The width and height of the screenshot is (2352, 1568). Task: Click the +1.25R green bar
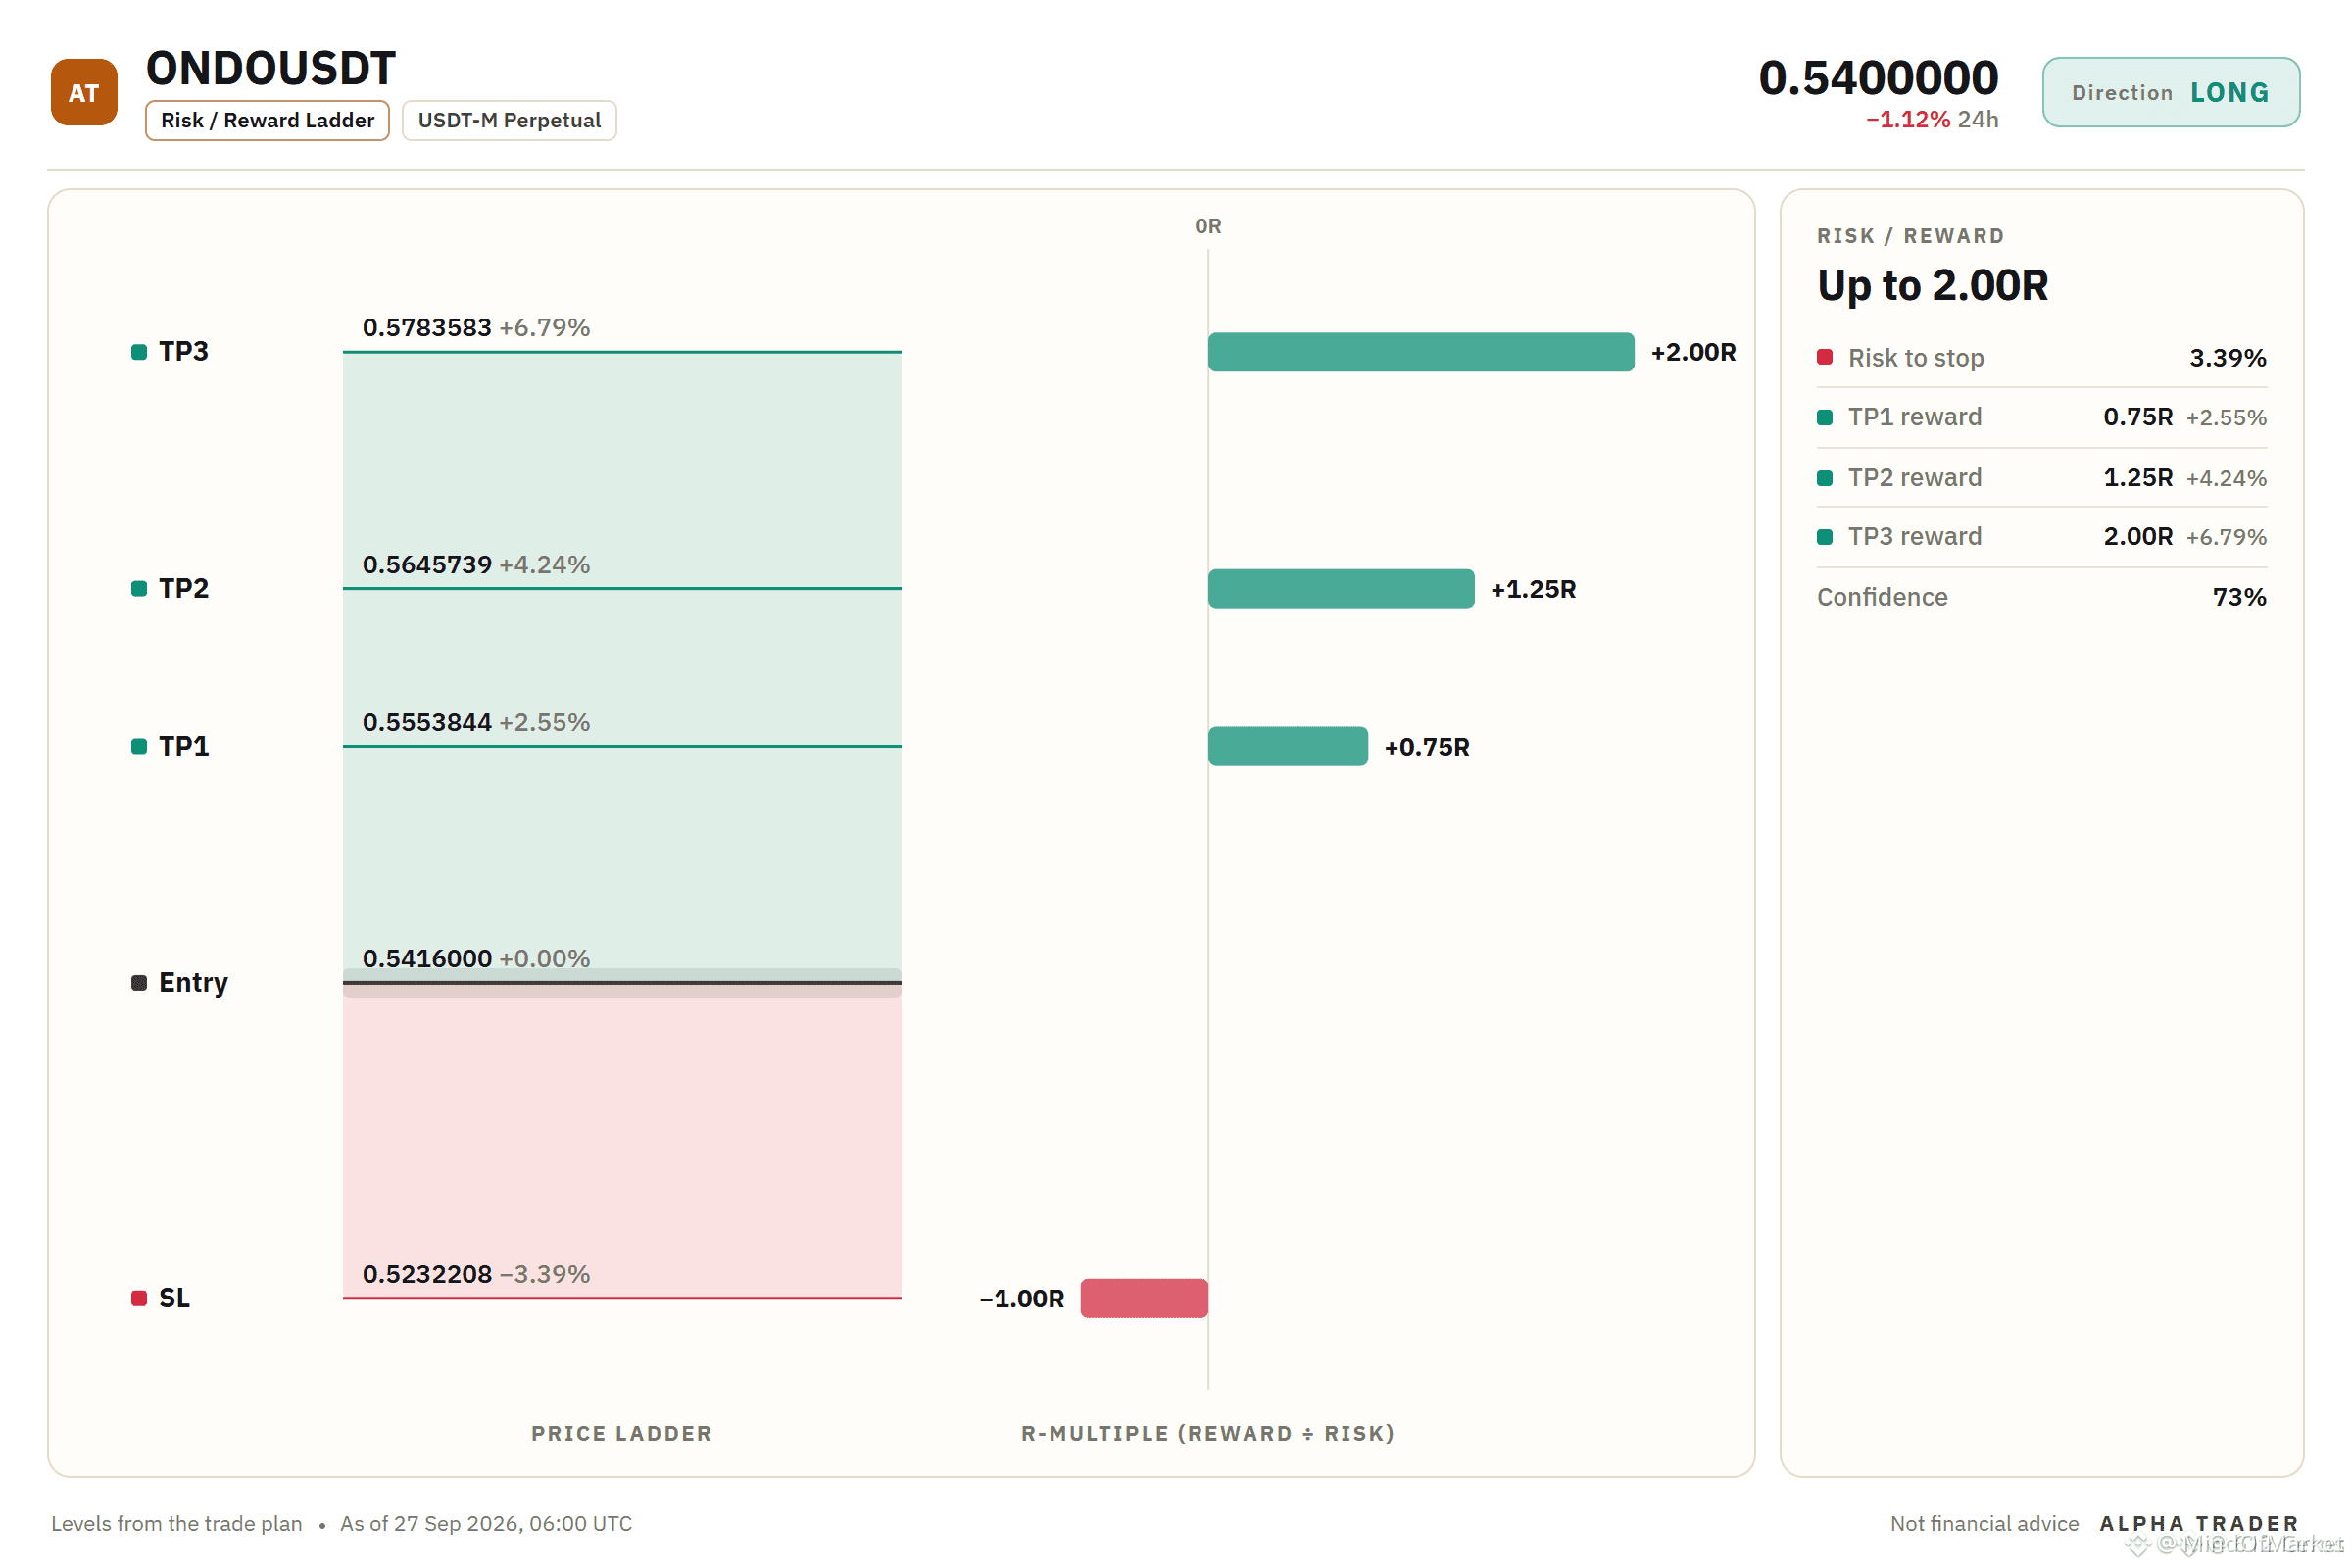[x=1341, y=589]
